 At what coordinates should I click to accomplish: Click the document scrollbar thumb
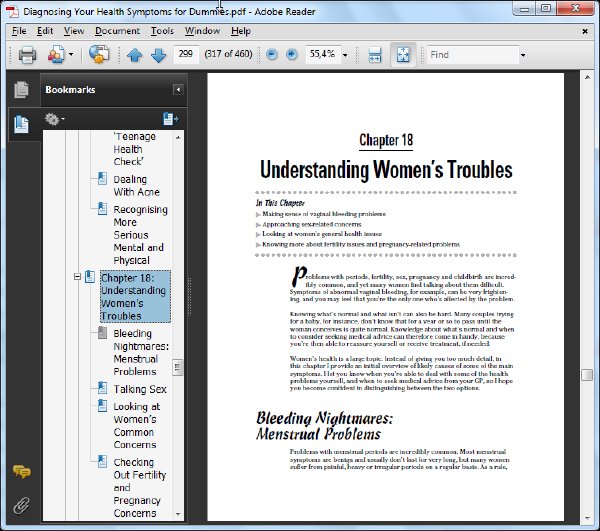pos(587,375)
